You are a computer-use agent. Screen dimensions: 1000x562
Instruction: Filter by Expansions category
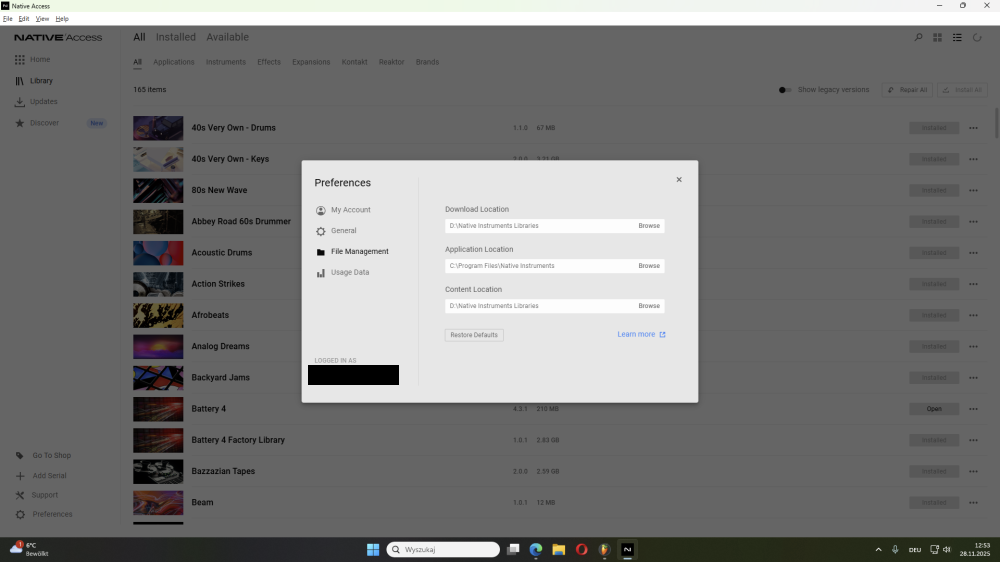click(311, 62)
